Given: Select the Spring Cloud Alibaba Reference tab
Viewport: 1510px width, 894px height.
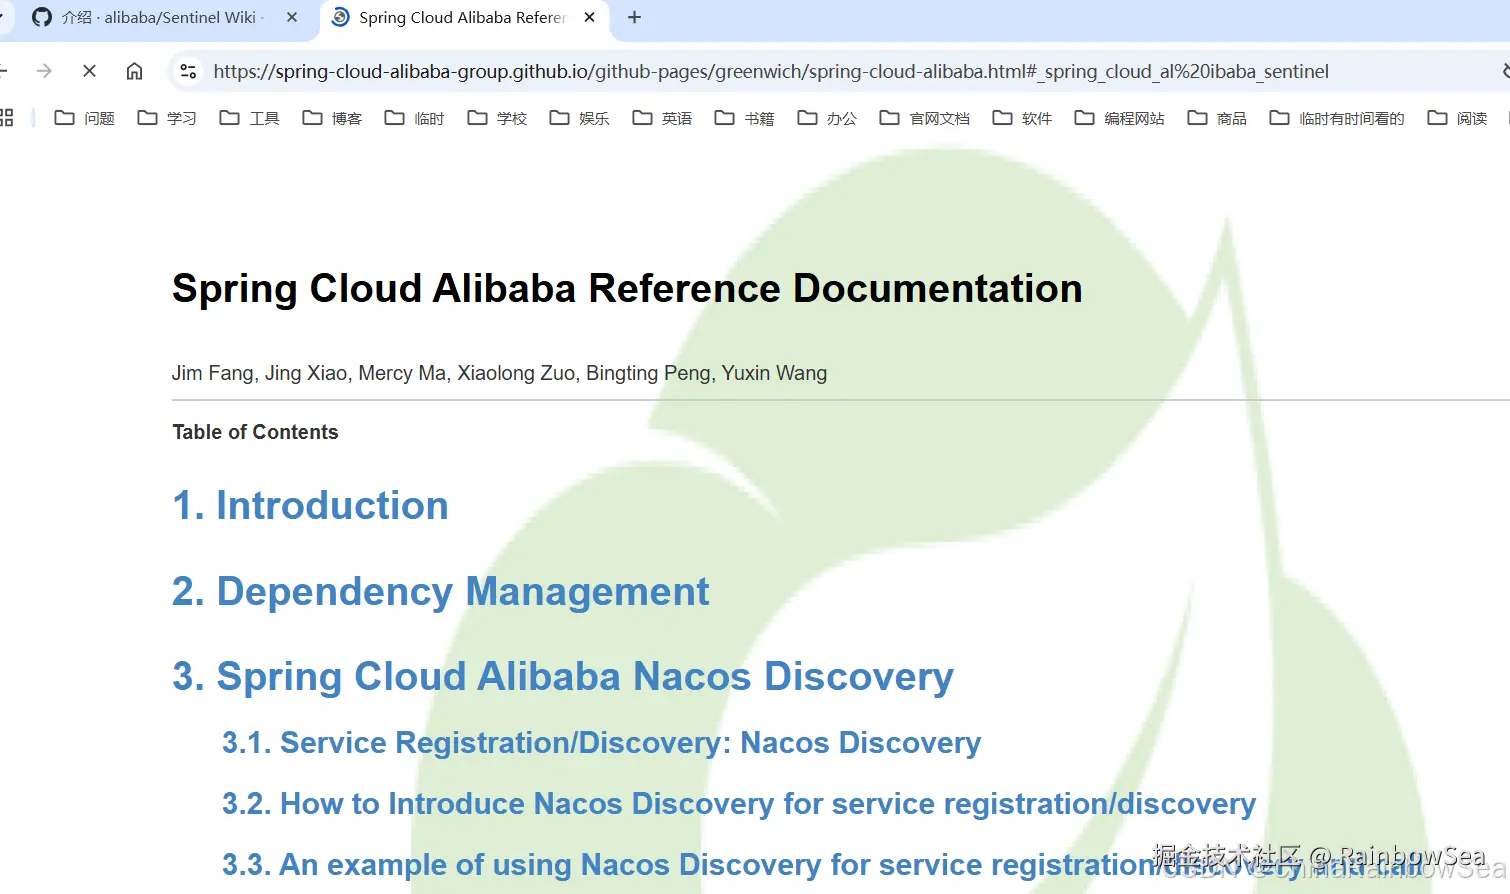Looking at the screenshot, I should 463,18.
